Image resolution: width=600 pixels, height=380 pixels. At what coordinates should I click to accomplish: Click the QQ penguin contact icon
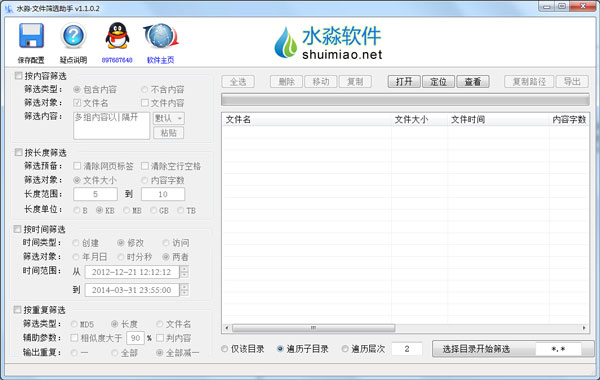click(117, 36)
